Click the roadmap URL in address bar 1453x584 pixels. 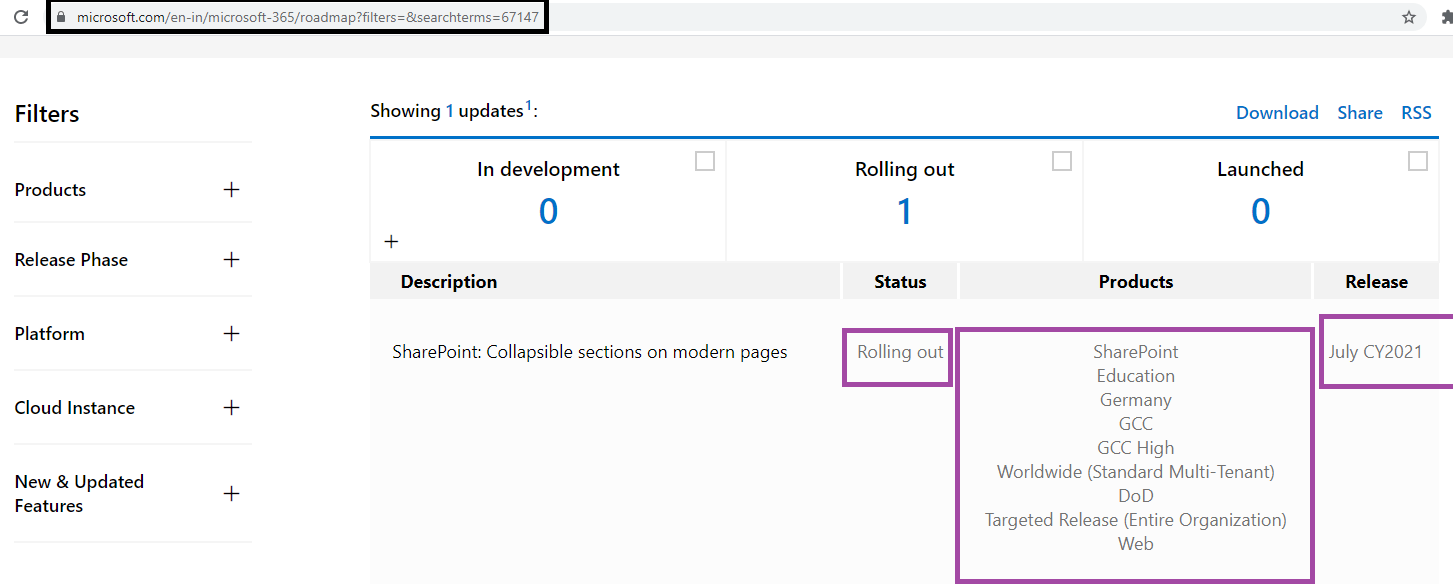[307, 17]
